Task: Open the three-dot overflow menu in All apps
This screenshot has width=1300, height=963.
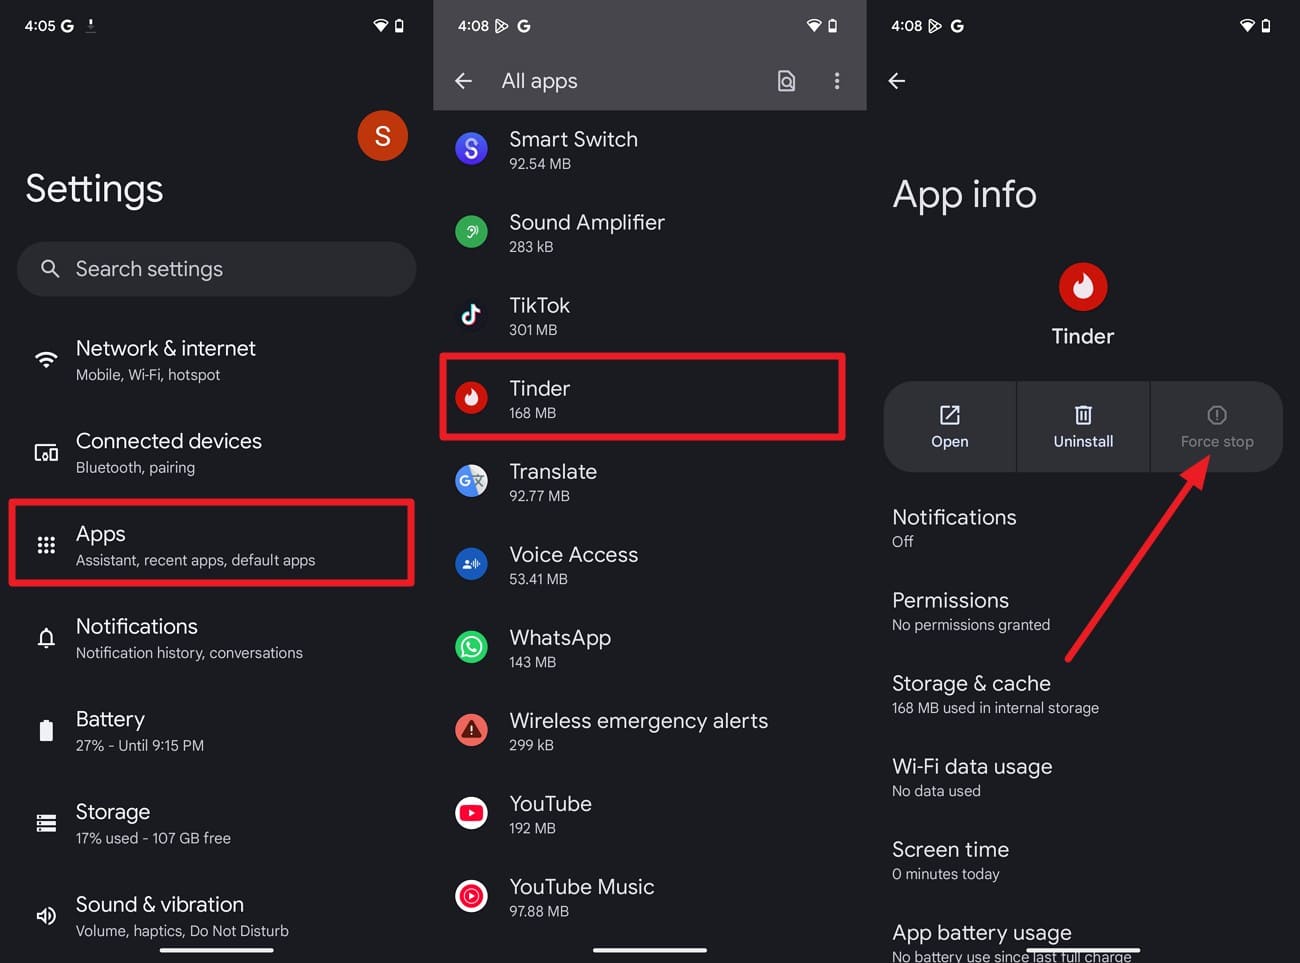Action: click(837, 81)
